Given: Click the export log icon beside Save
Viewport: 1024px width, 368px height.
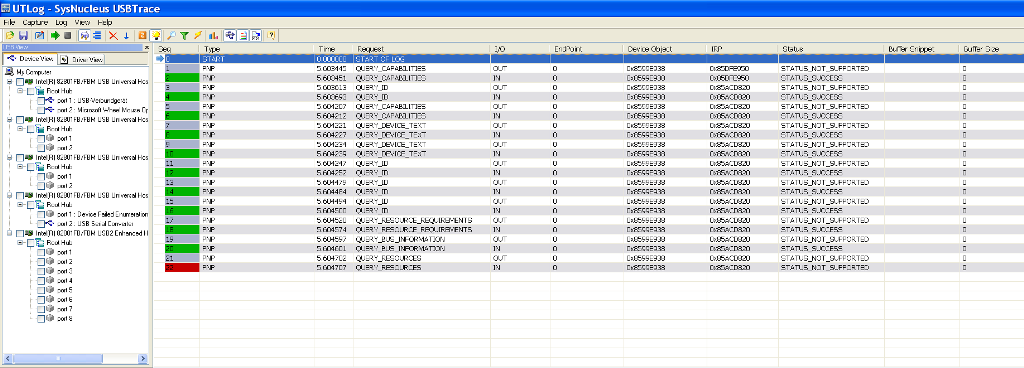Looking at the screenshot, I should point(39,35).
